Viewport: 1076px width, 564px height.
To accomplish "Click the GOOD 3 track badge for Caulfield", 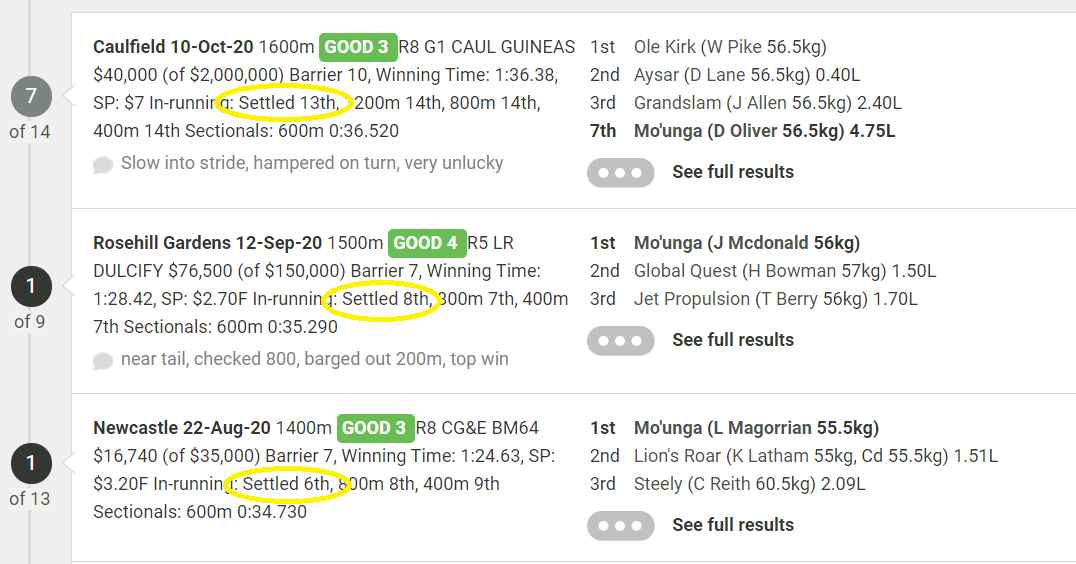I will [x=358, y=47].
